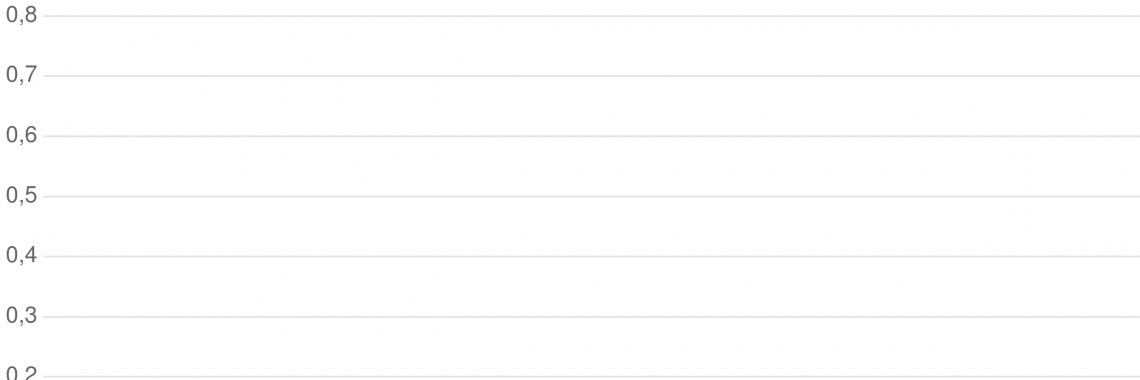Select the 0,5 y-axis label
The height and width of the screenshot is (380, 1140).
(x=21, y=196)
